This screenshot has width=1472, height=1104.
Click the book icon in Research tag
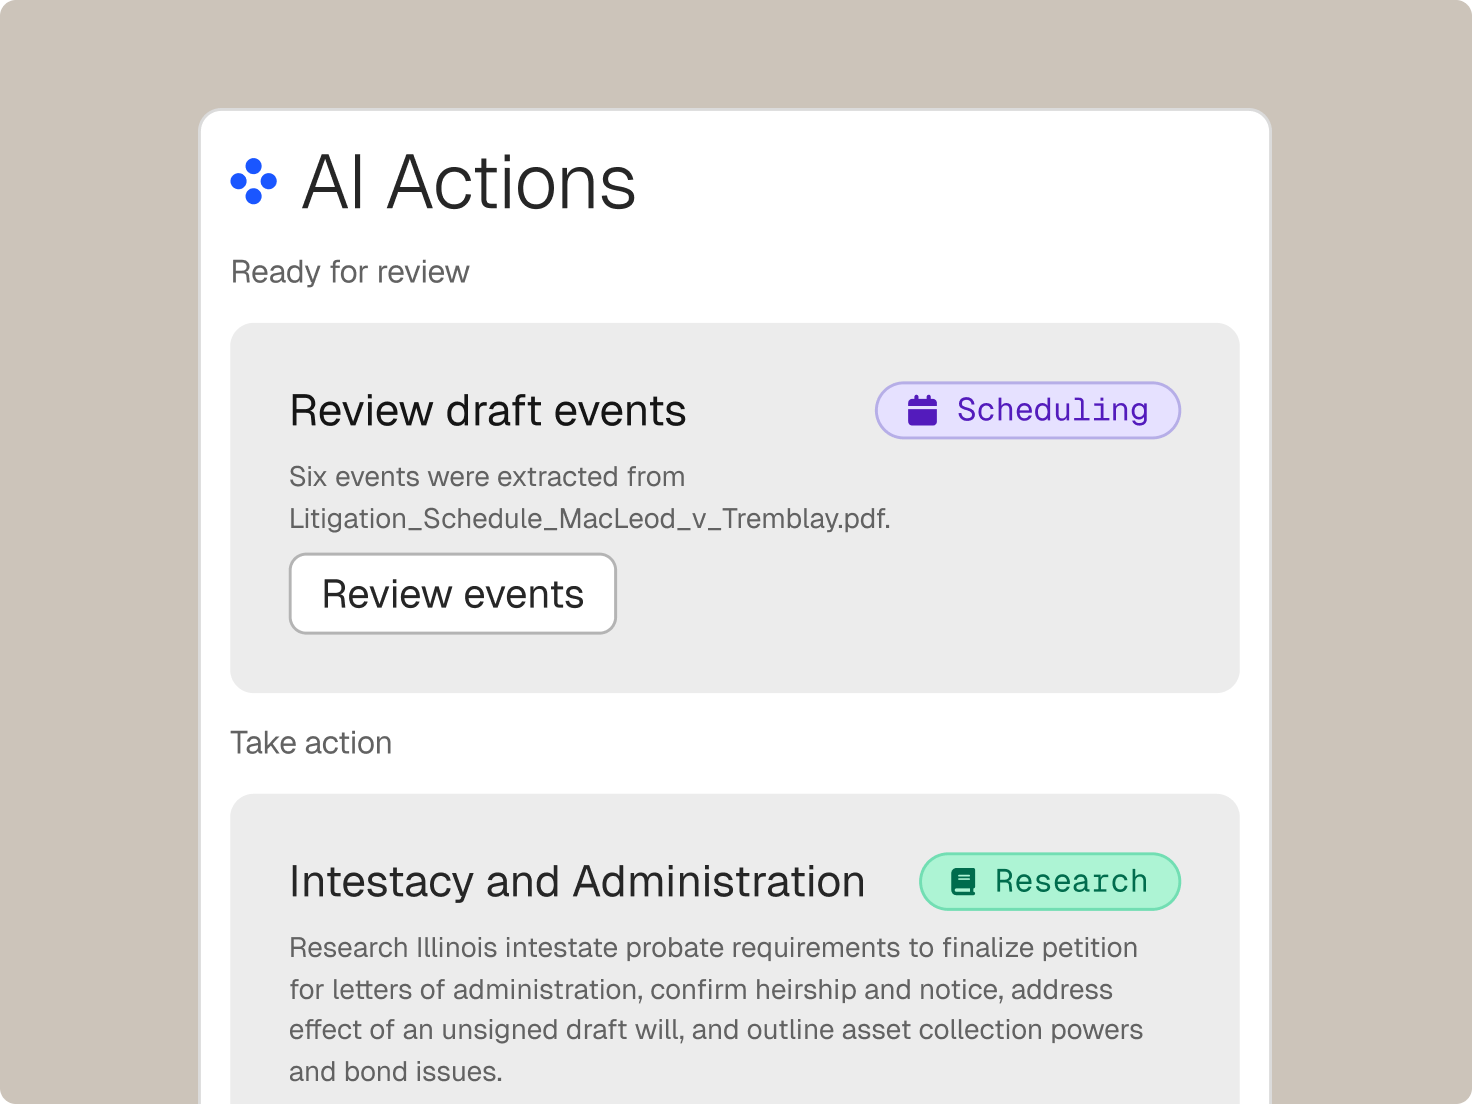pos(963,882)
